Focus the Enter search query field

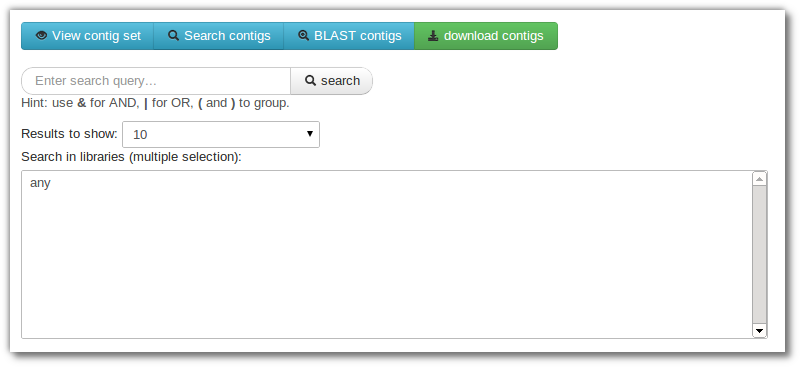click(x=156, y=81)
